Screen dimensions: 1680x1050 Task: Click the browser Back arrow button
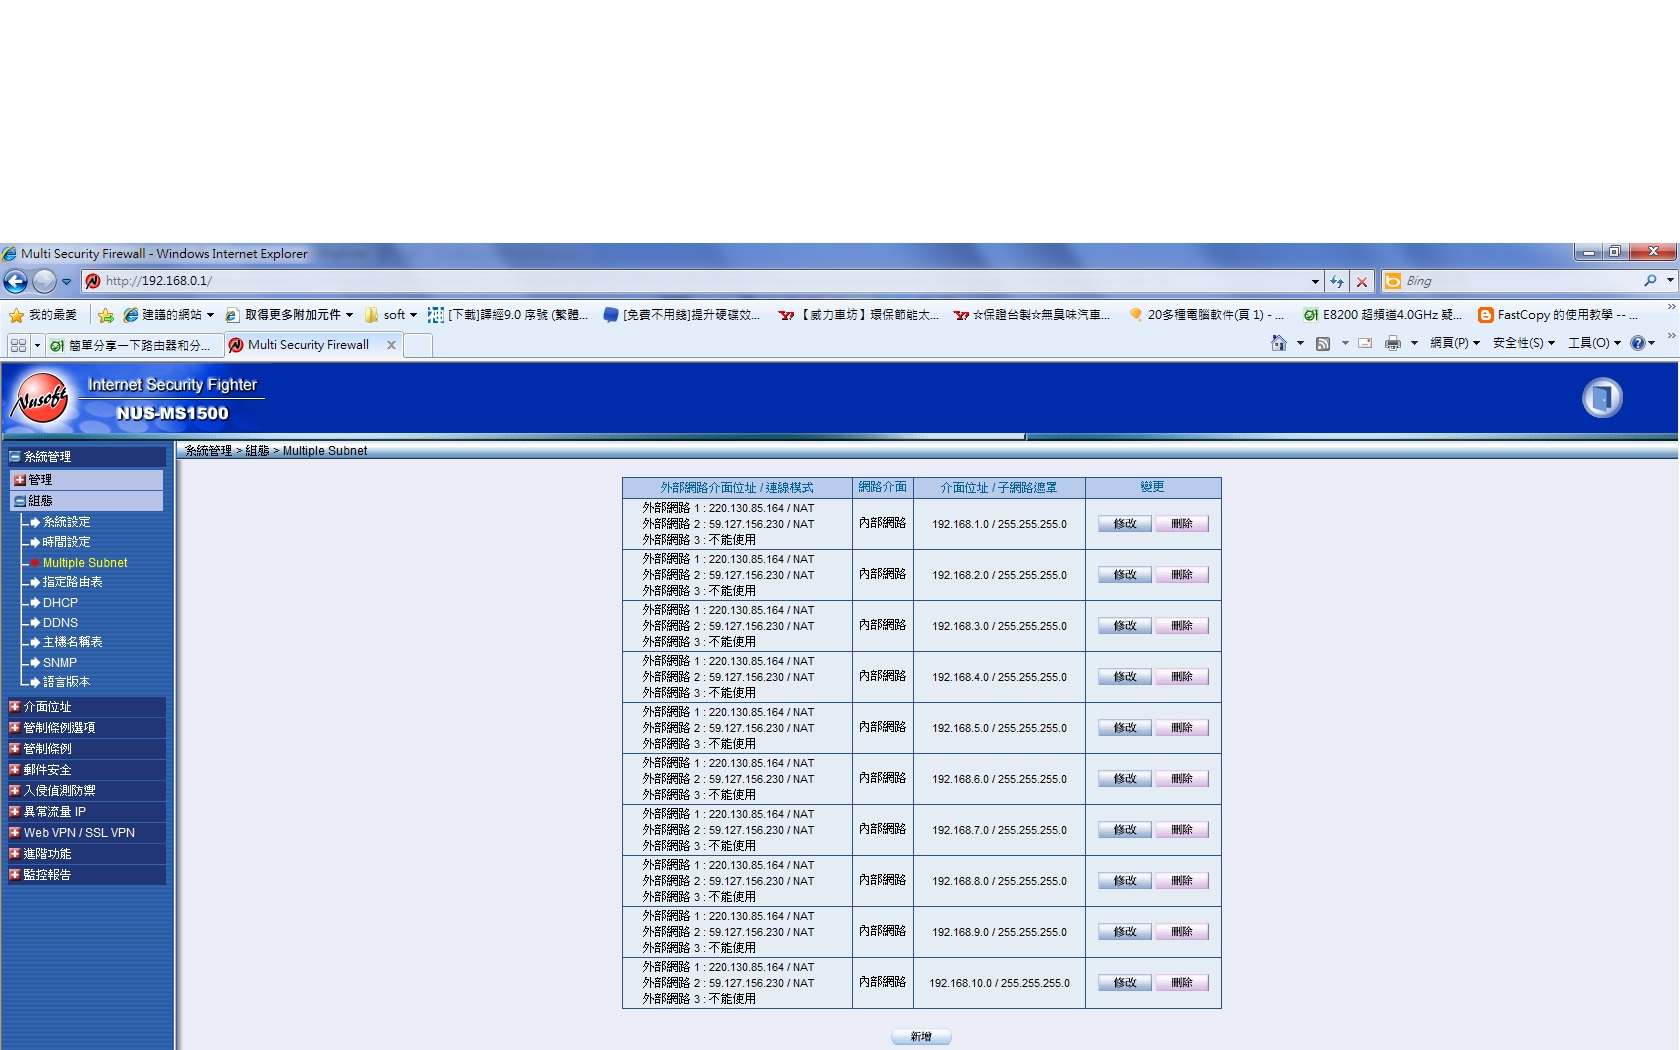15,282
